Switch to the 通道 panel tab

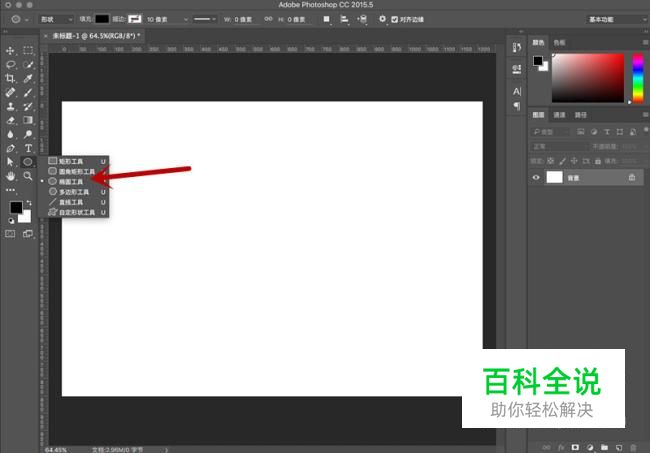pos(560,115)
